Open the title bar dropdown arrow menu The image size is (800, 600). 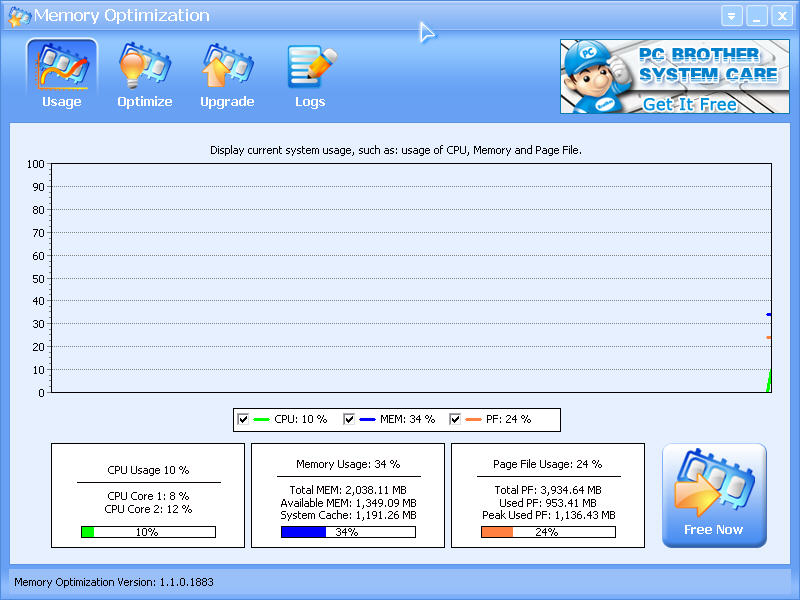pyautogui.click(x=732, y=16)
